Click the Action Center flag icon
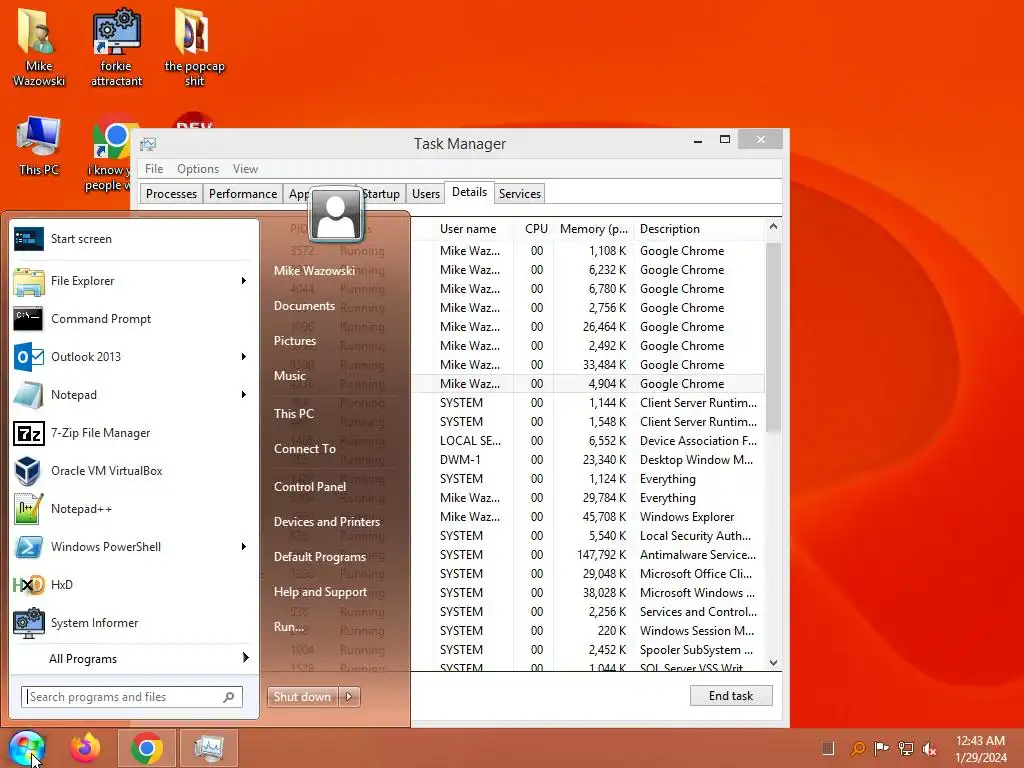Viewport: 1024px width, 768px height. pos(882,748)
